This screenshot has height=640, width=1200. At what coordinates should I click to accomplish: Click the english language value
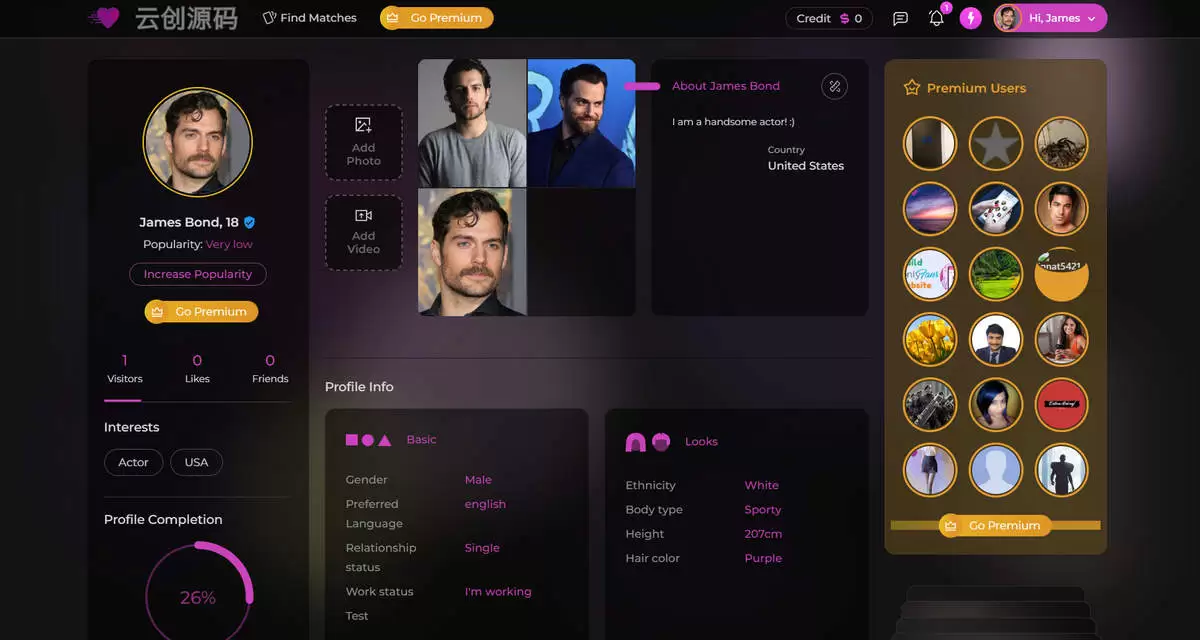tap(485, 504)
